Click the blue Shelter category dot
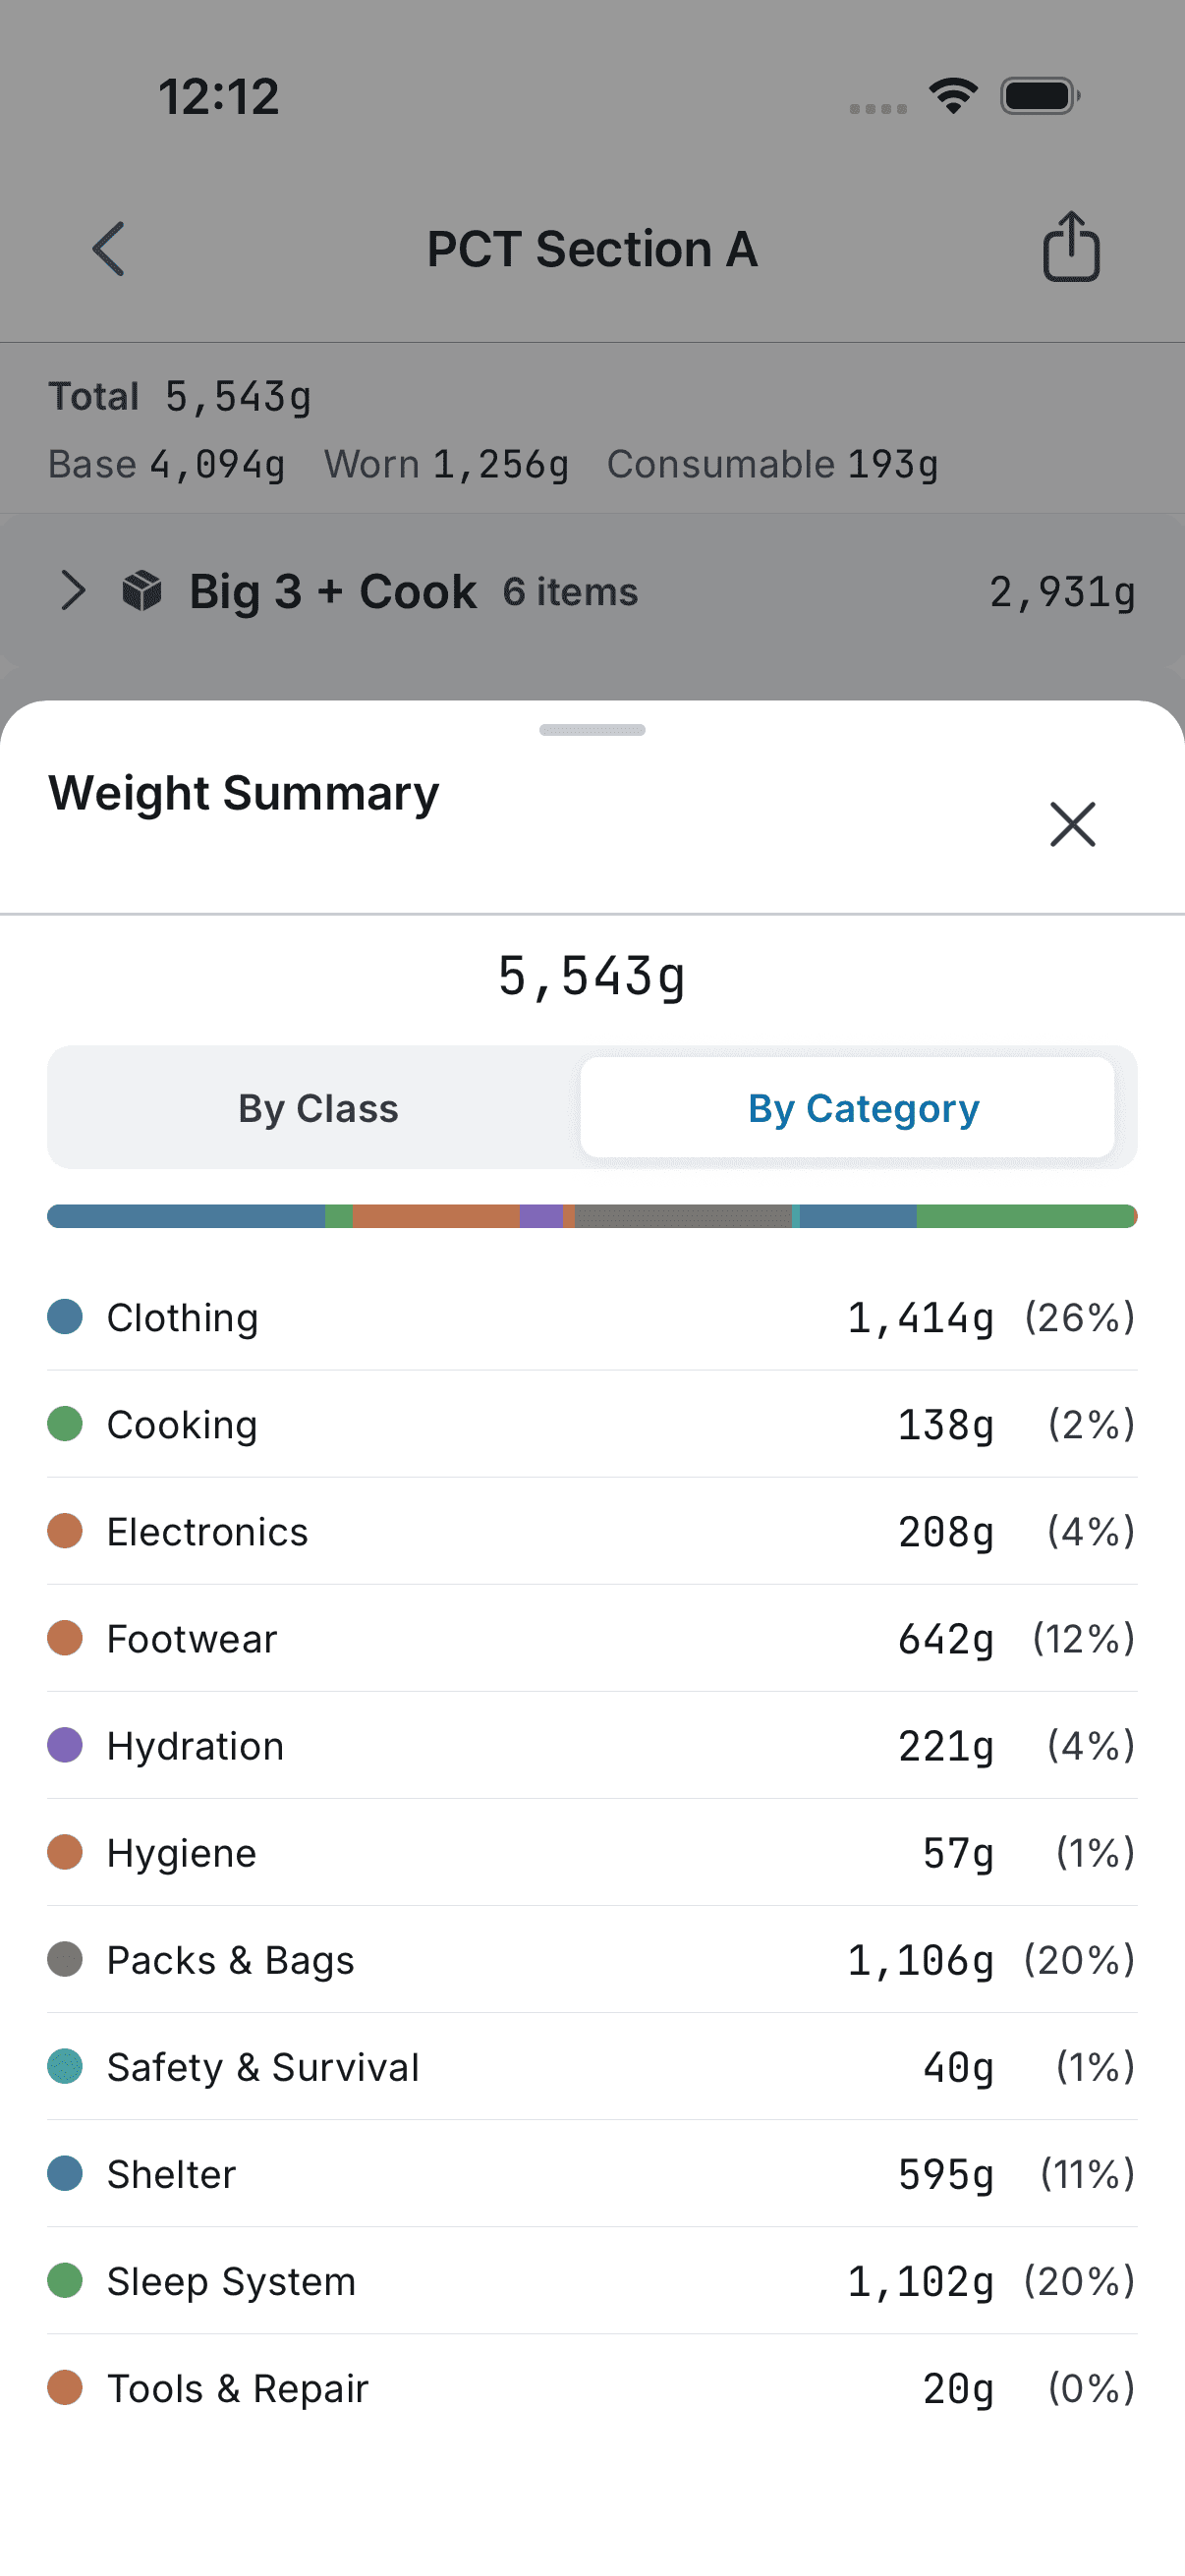The width and height of the screenshot is (1185, 2576). click(64, 2174)
